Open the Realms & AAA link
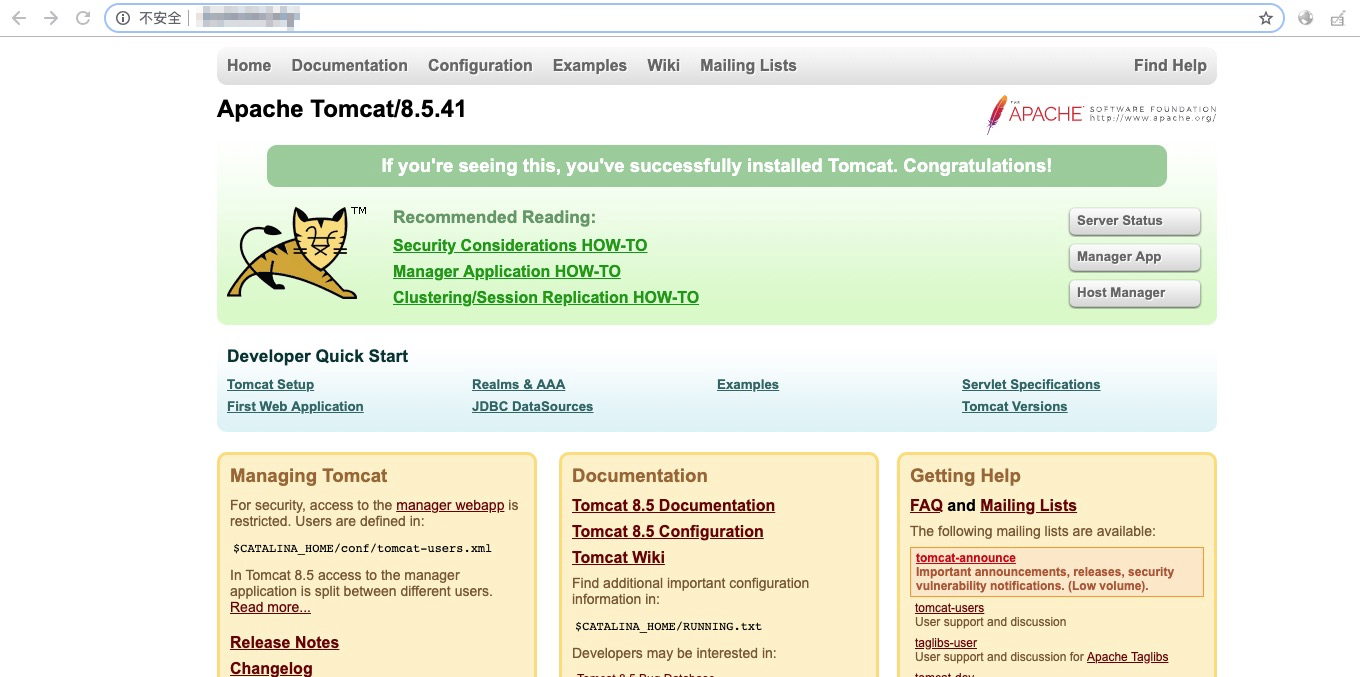 click(x=518, y=385)
